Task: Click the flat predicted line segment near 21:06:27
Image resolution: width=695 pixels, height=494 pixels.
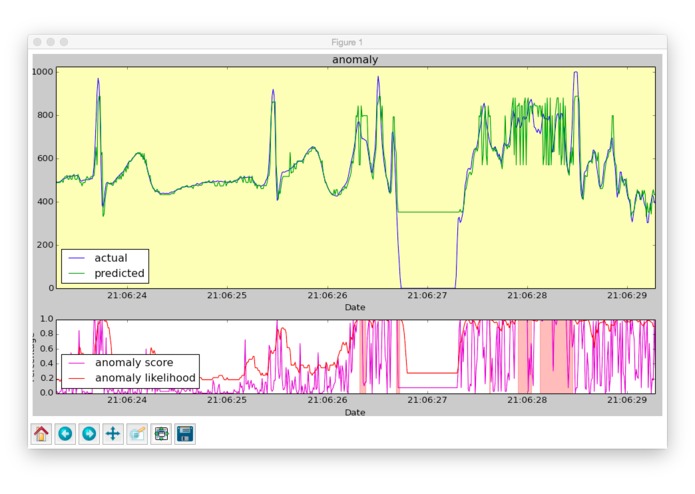Action: [x=428, y=212]
